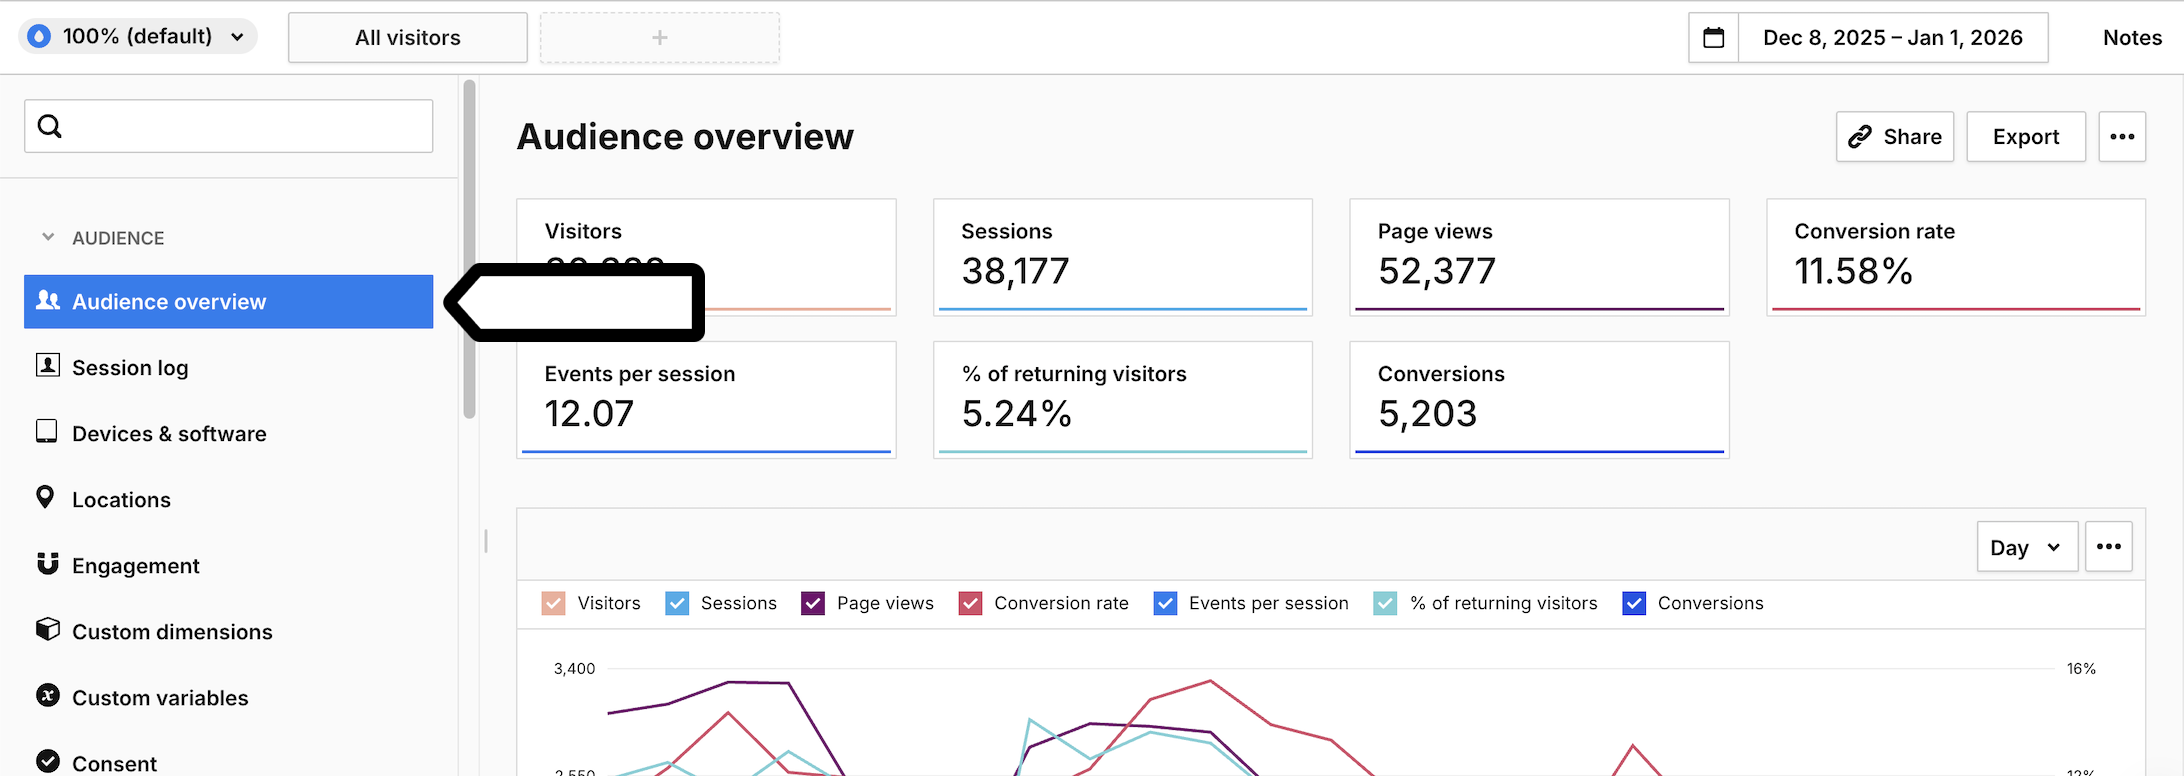Image resolution: width=2184 pixels, height=776 pixels.
Task: Click the 3,400 axis label
Action: click(x=574, y=668)
